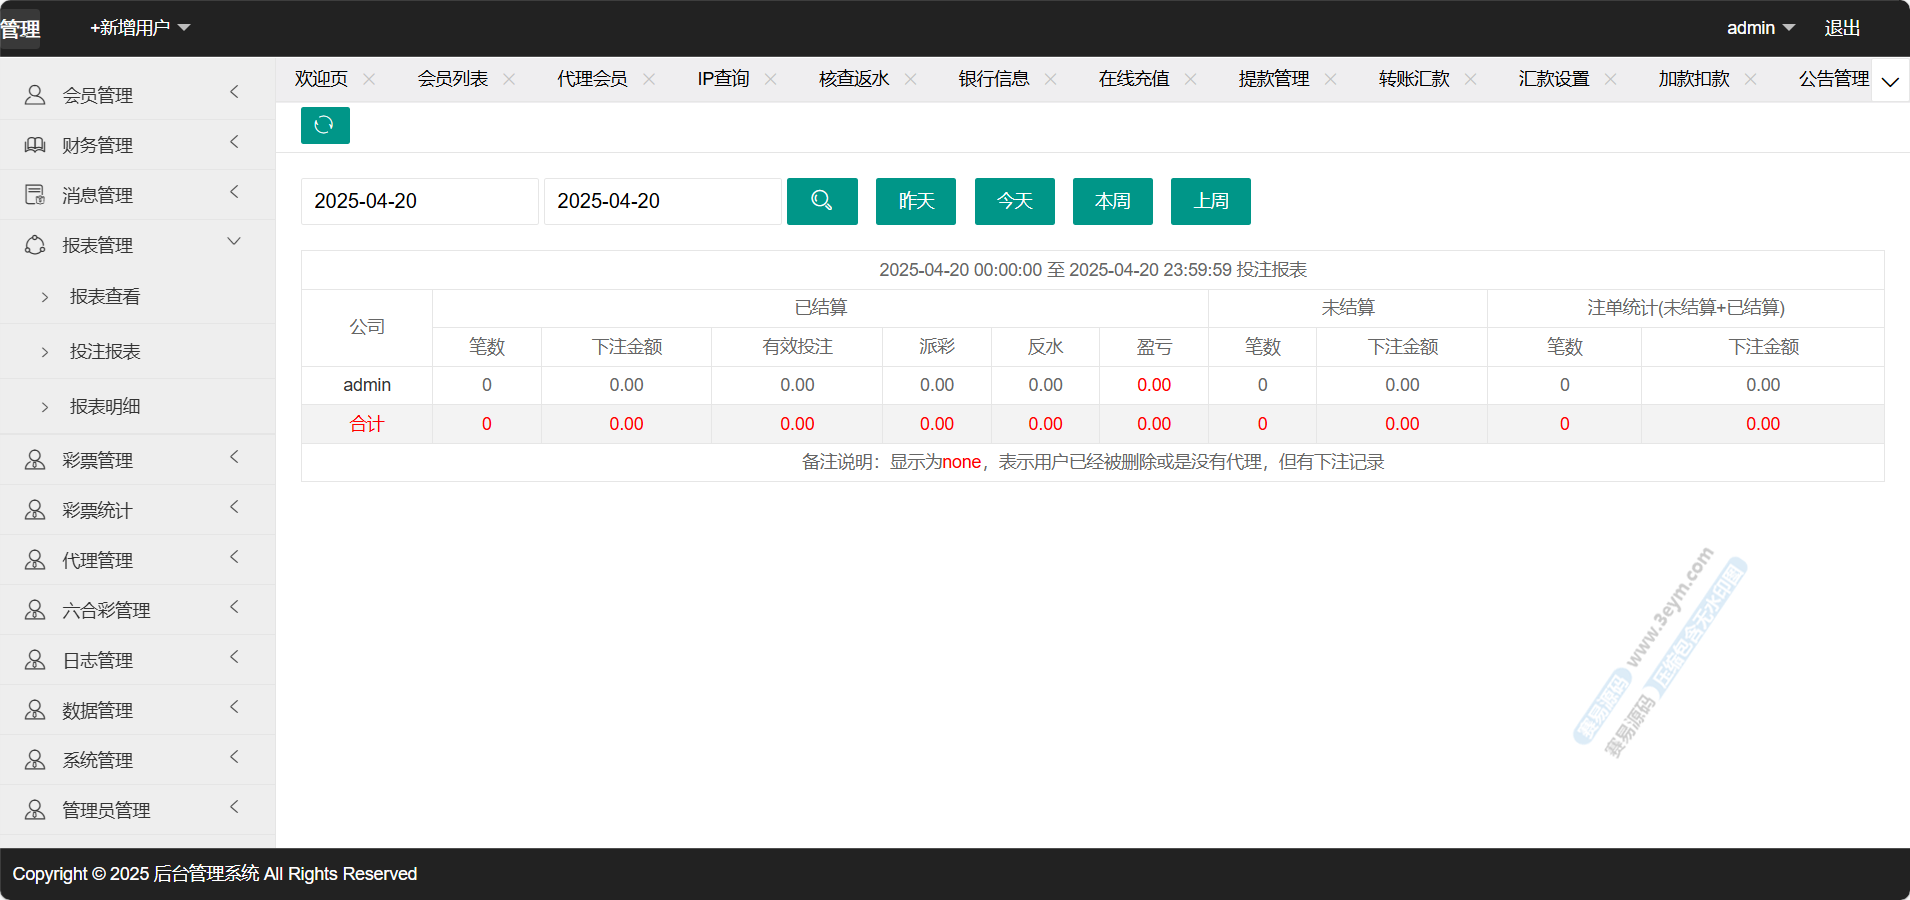Collapse the 报表管理 menu chevron
The width and height of the screenshot is (1910, 900).
(x=234, y=242)
